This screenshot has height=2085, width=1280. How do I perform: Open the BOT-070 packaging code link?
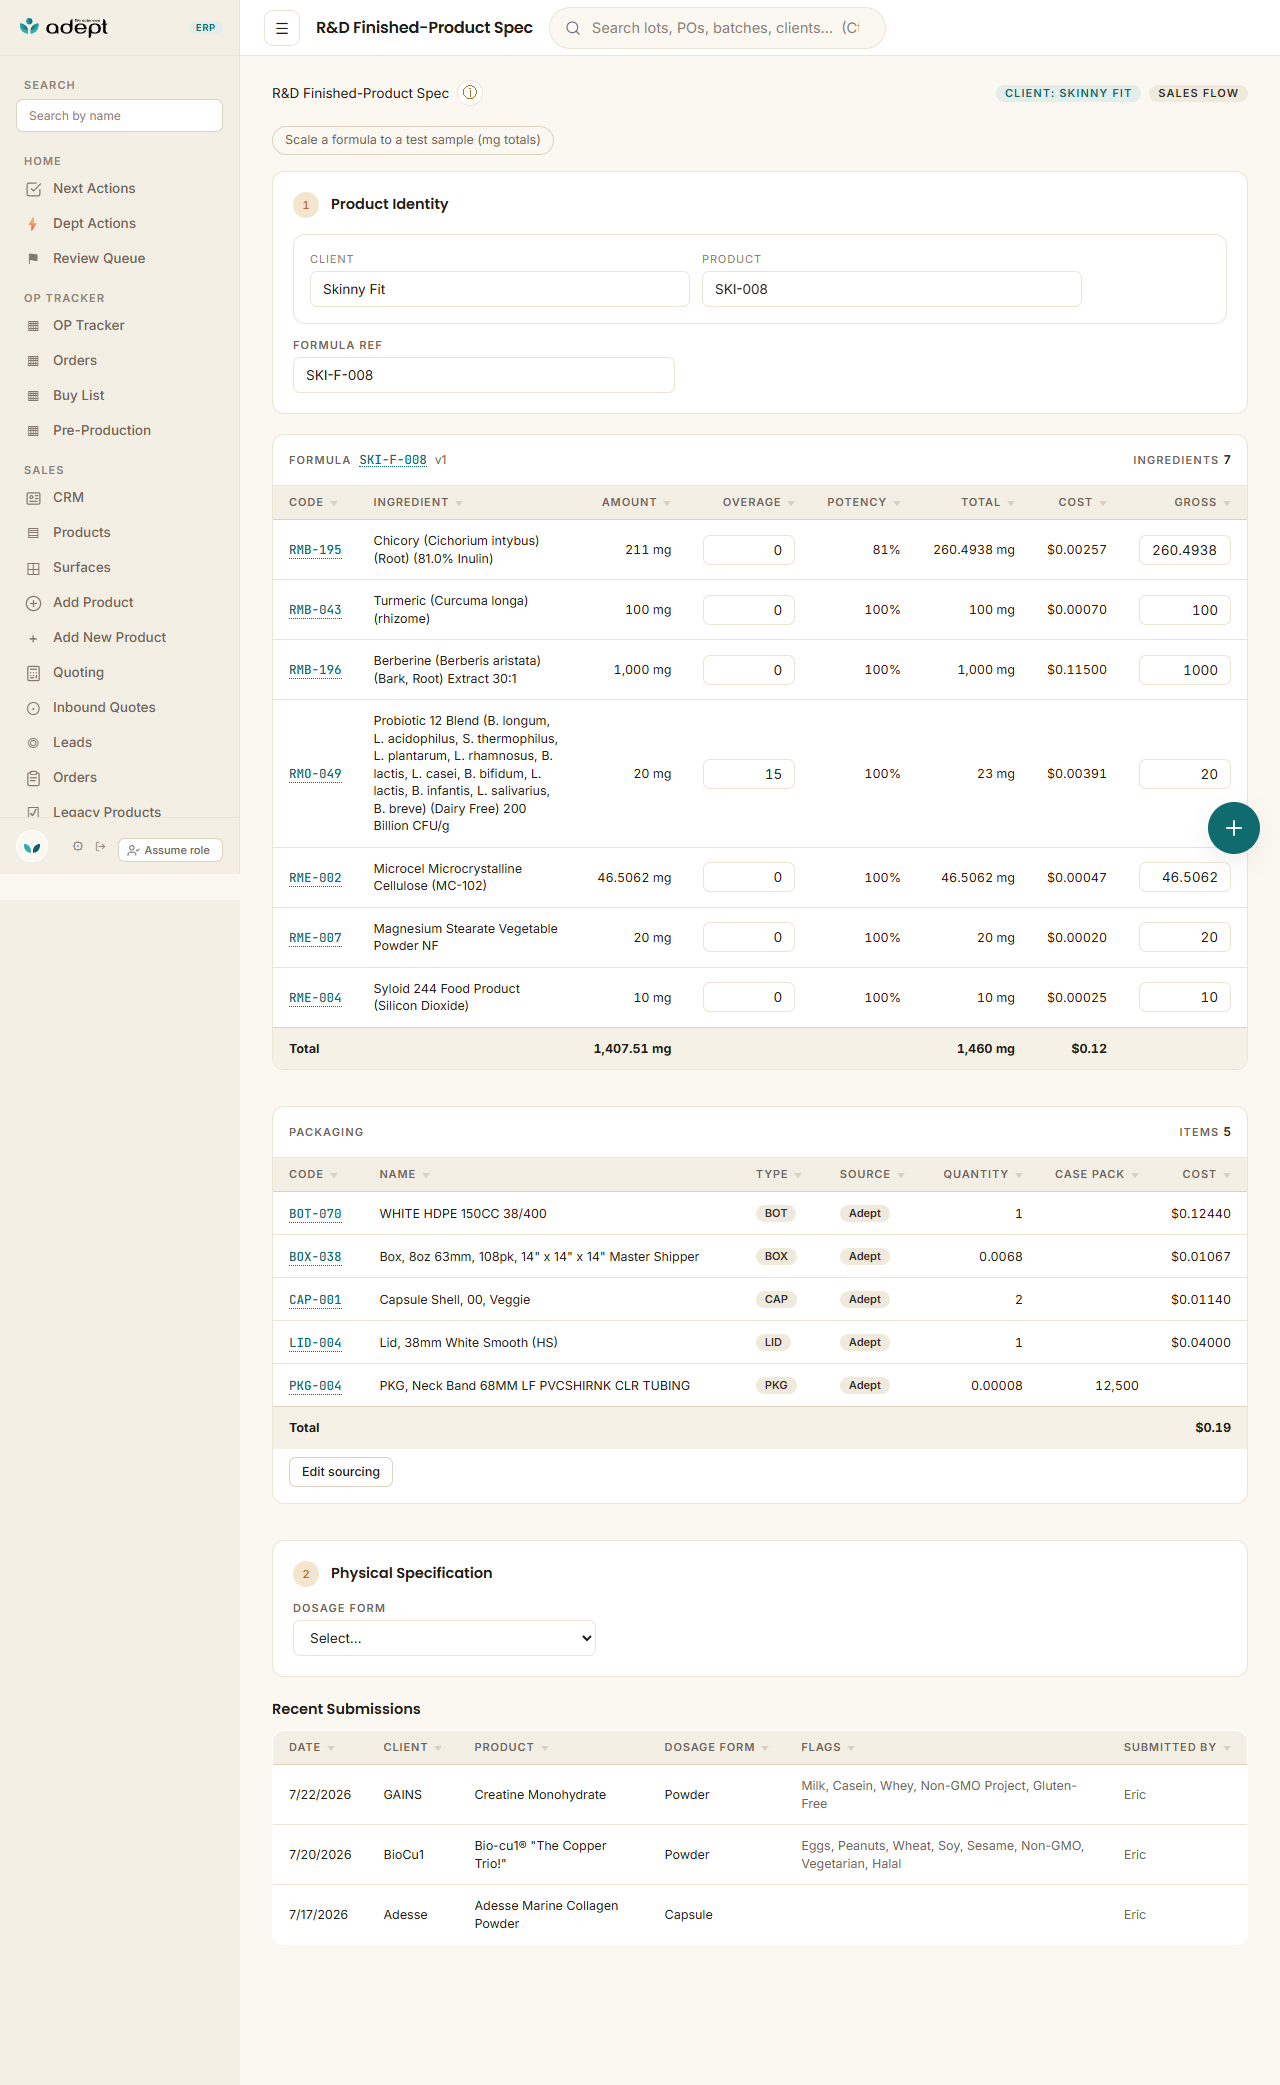[x=315, y=1214]
